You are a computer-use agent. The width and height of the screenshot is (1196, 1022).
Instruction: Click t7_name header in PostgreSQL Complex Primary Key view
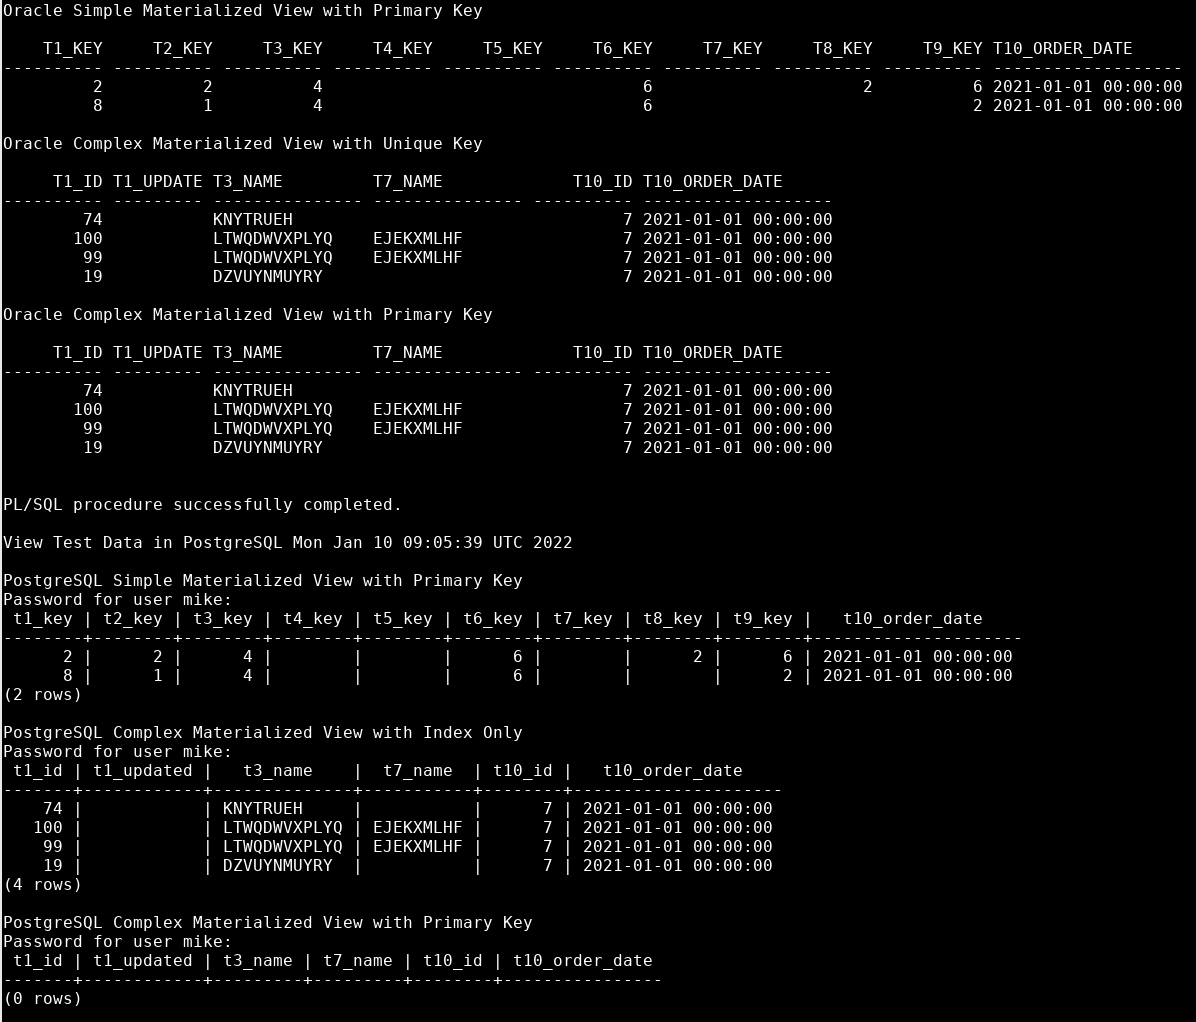pos(358,961)
